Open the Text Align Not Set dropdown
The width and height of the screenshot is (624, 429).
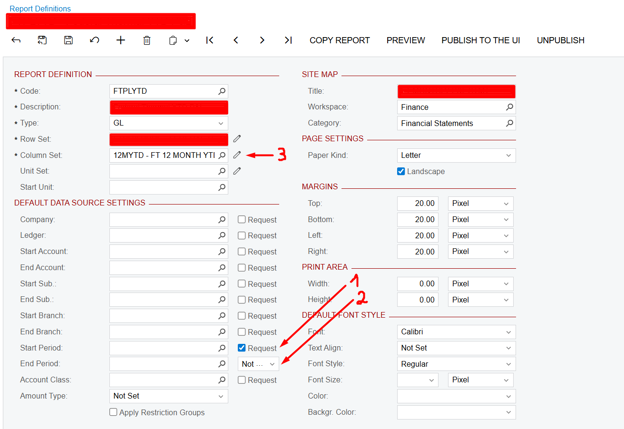pyautogui.click(x=456, y=348)
